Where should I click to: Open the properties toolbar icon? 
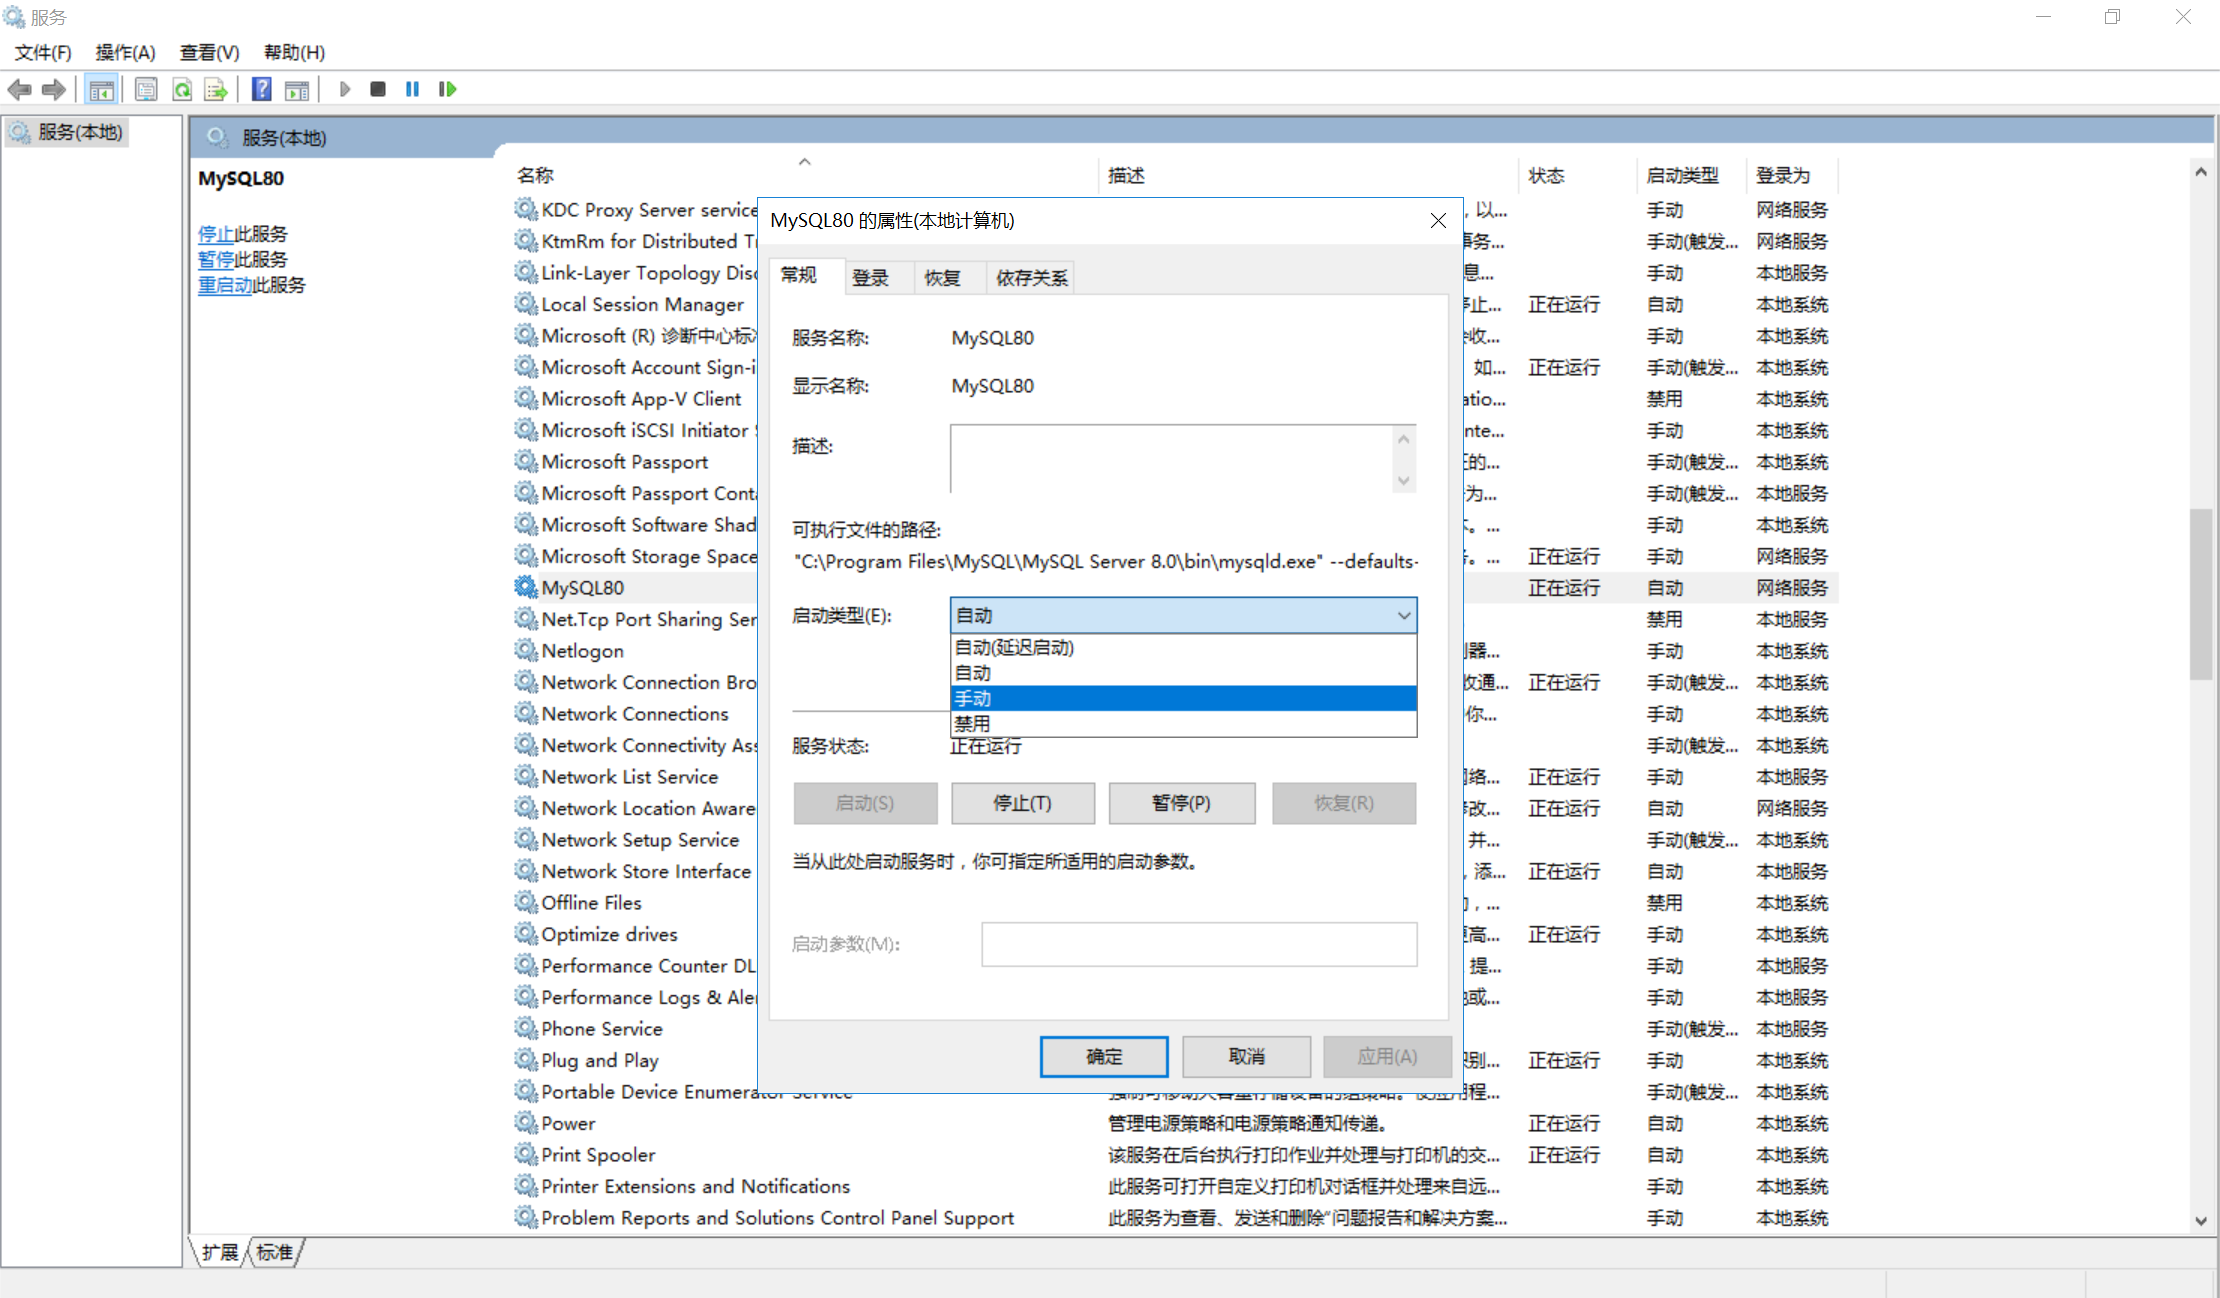pyautogui.click(x=146, y=90)
